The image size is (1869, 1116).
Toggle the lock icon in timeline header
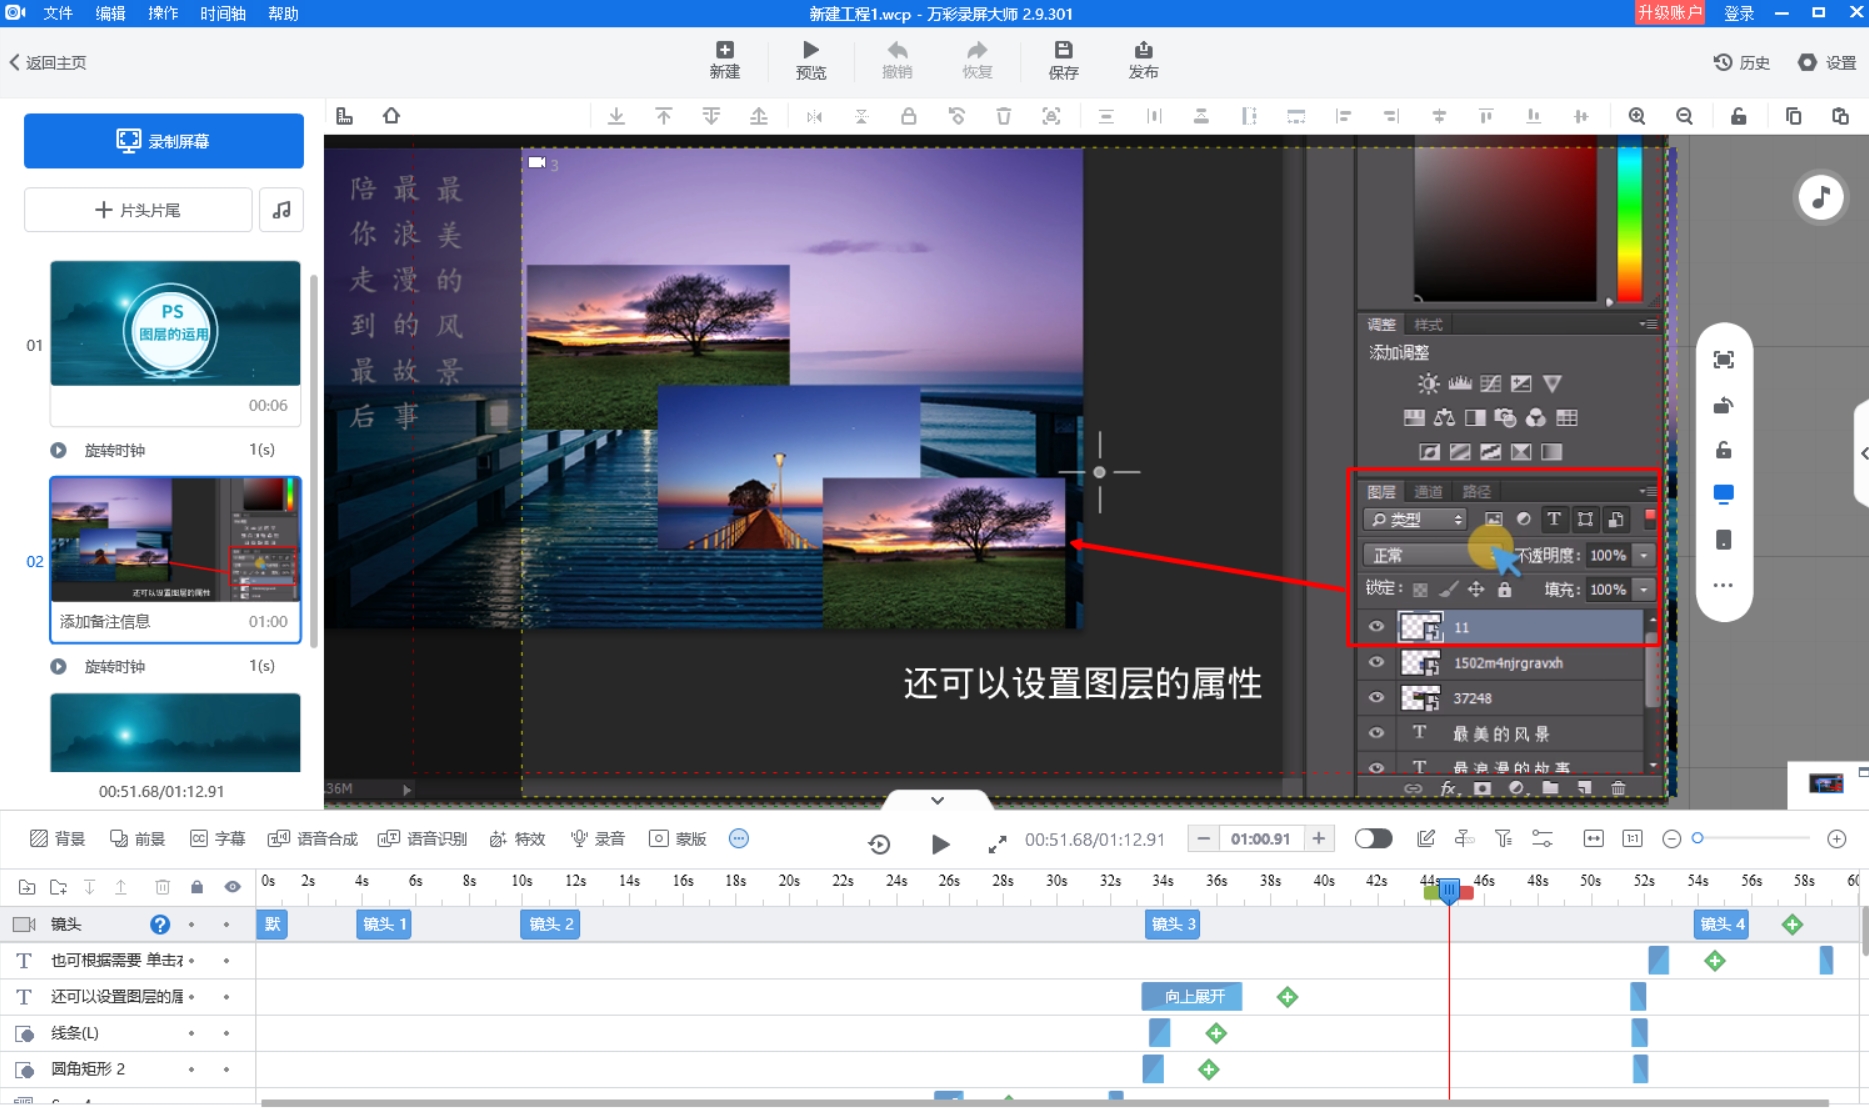coord(197,887)
